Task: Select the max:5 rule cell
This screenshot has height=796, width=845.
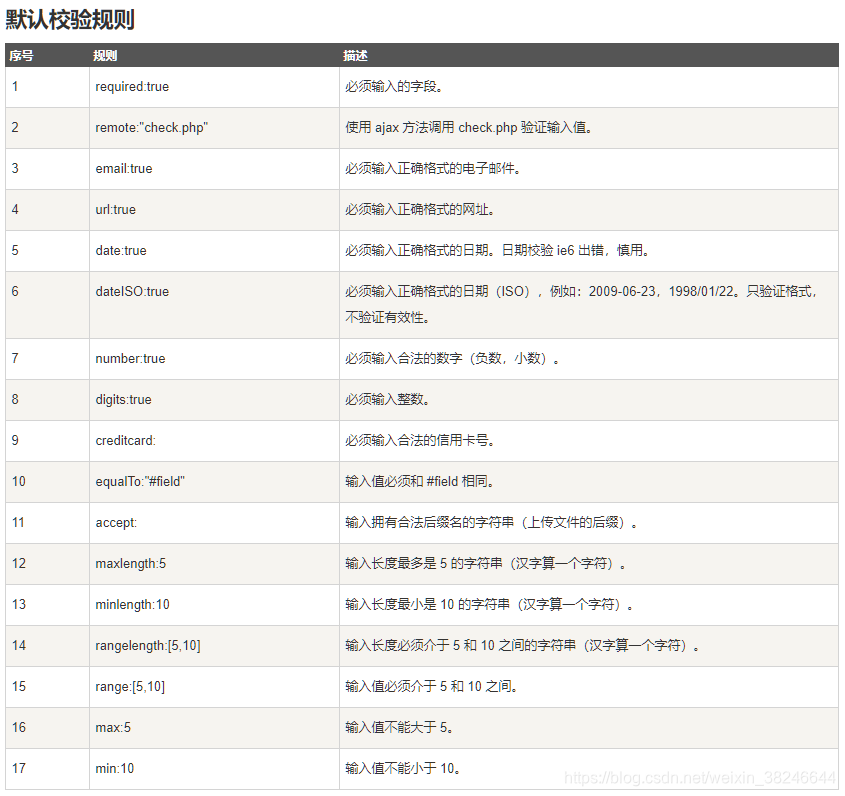Action: tap(214, 728)
